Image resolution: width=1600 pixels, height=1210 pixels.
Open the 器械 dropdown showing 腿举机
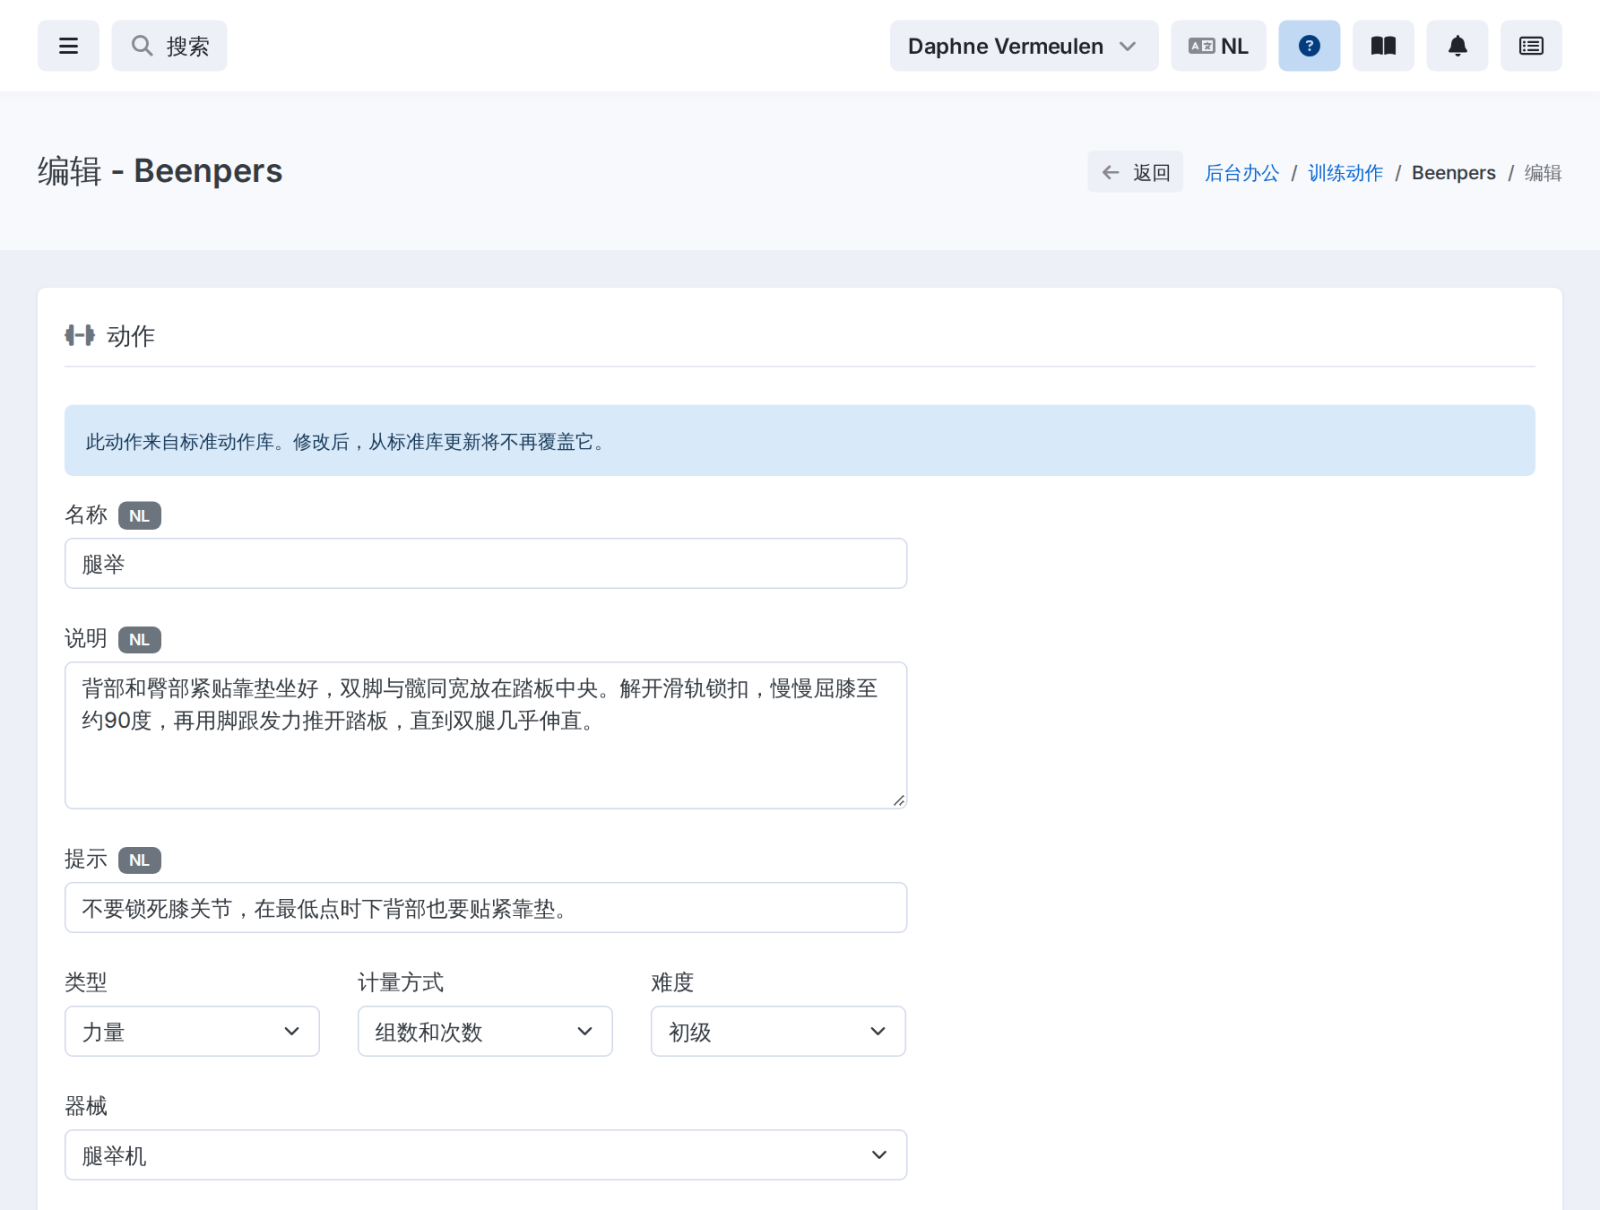pyautogui.click(x=486, y=1155)
